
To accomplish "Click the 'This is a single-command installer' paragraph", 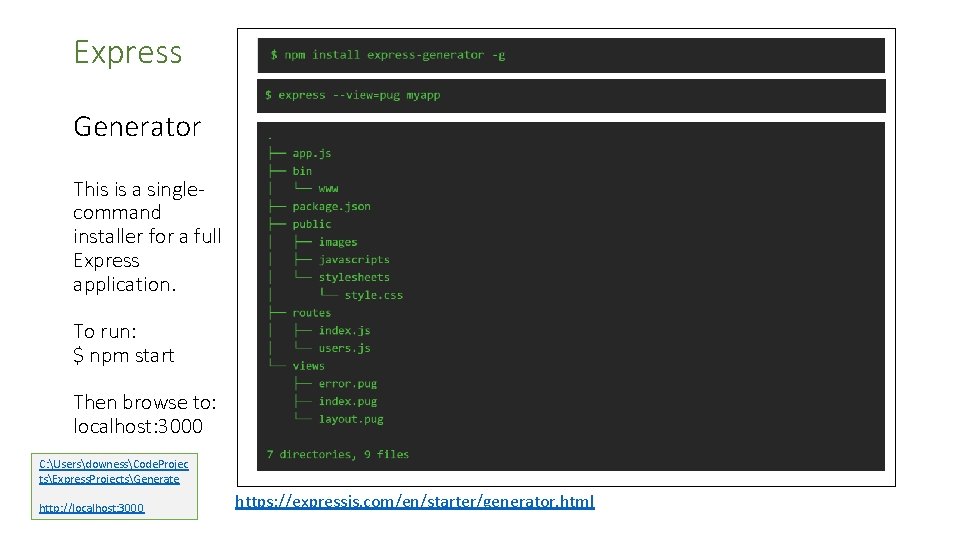I will [147, 236].
